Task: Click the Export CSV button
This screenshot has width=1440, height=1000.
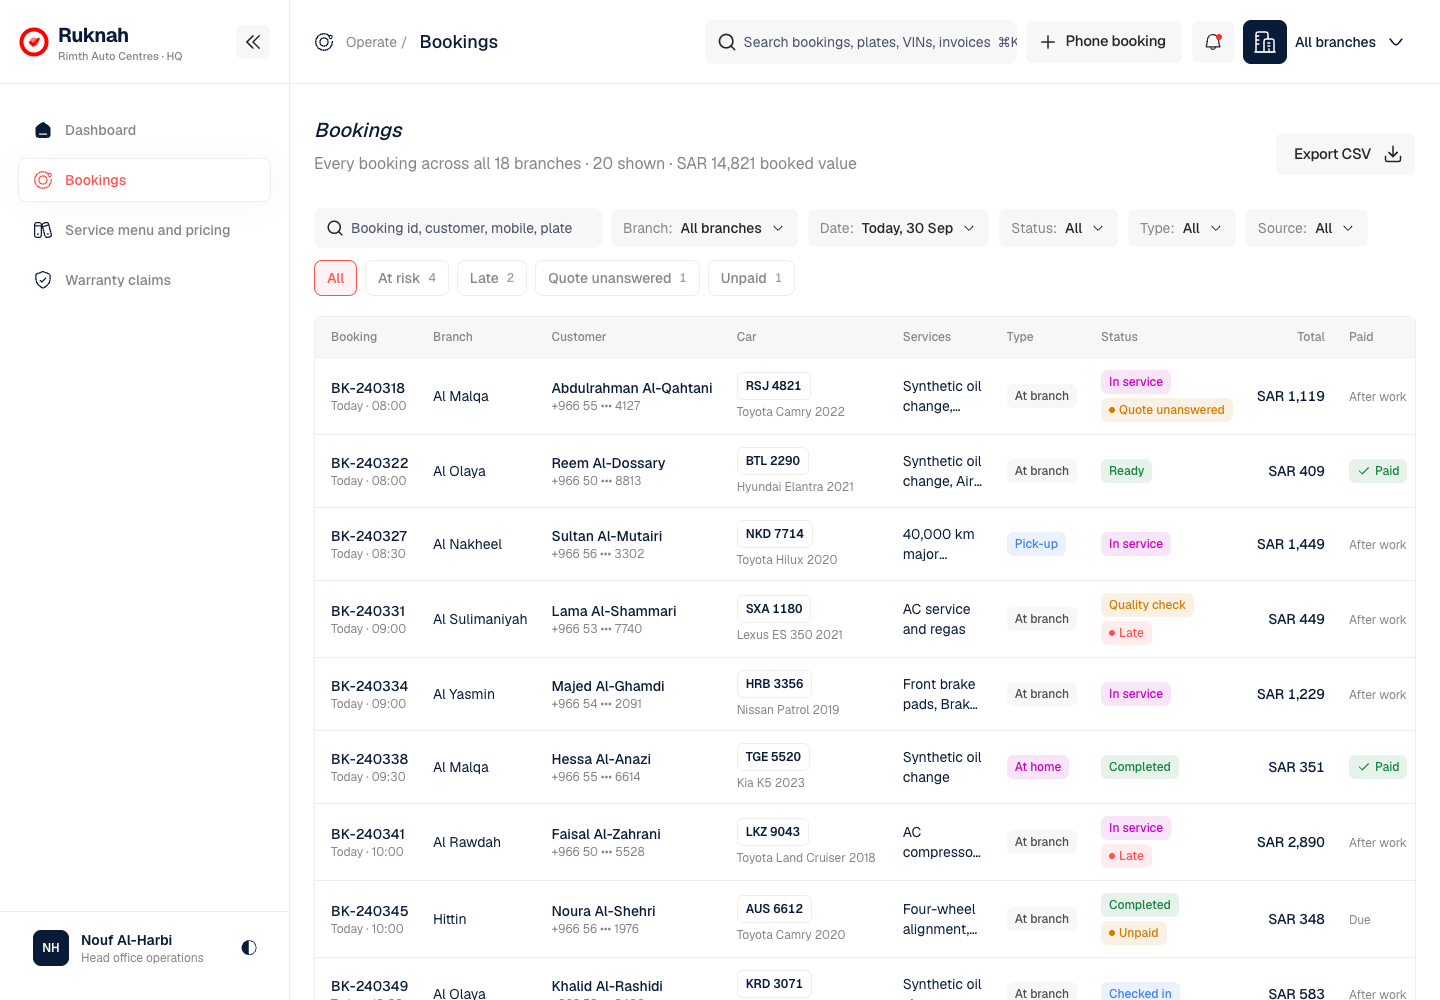Action: click(x=1345, y=154)
